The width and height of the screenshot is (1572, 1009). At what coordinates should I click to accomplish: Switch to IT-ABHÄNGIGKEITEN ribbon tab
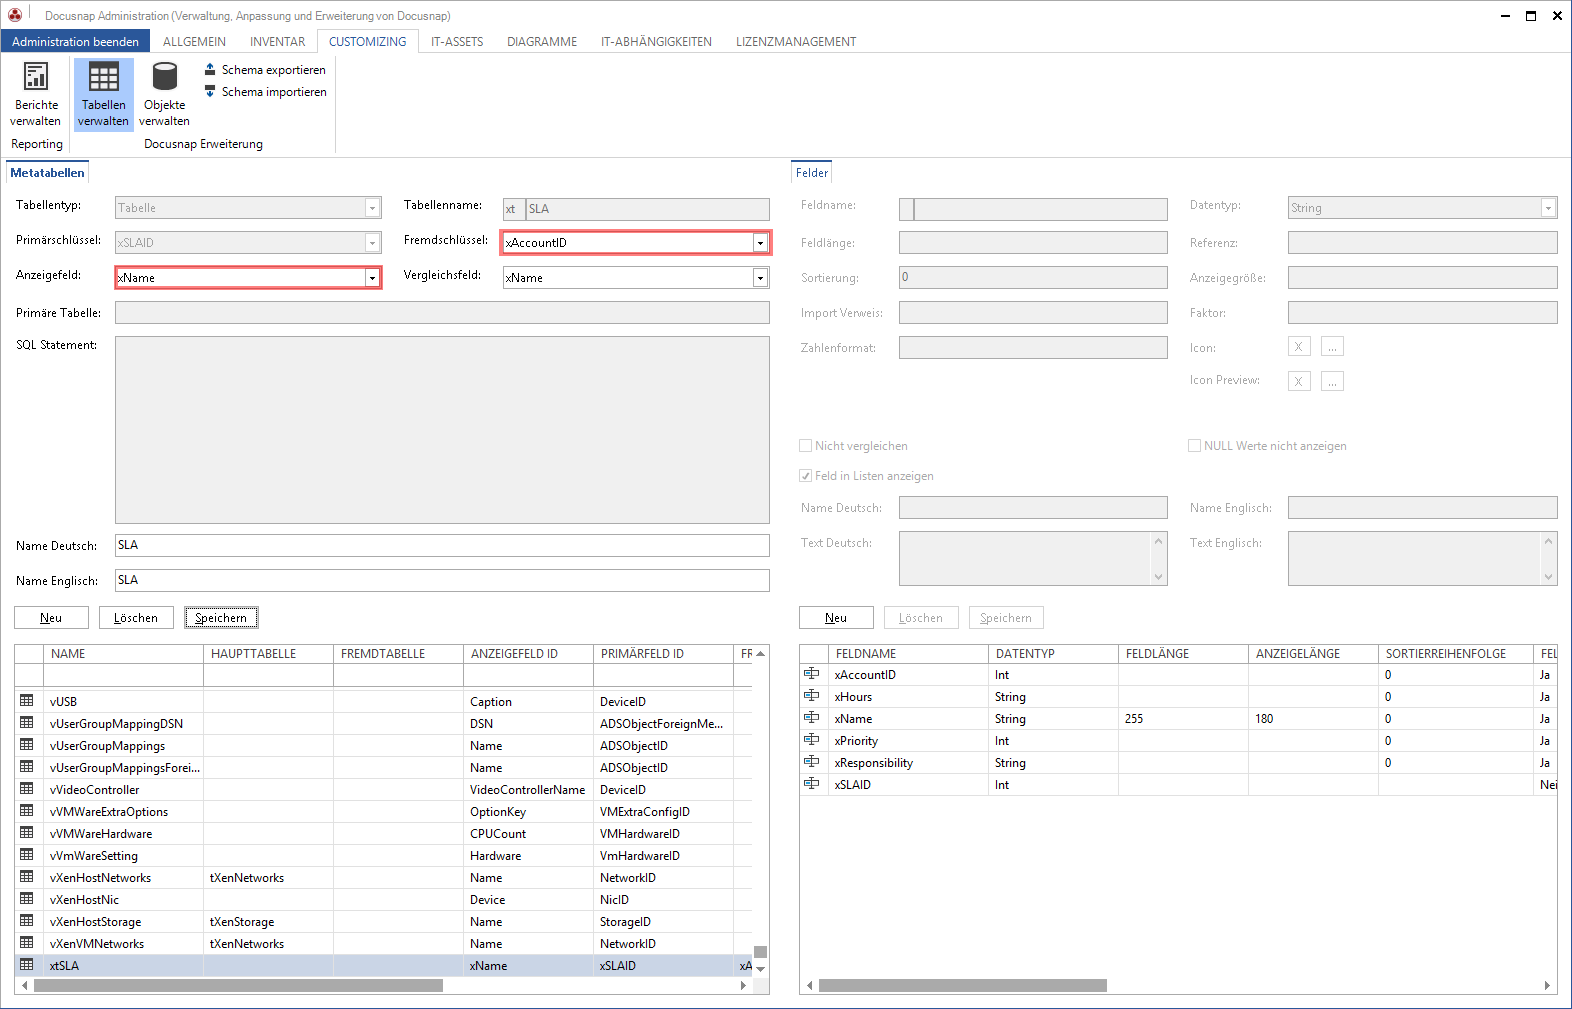pos(656,42)
